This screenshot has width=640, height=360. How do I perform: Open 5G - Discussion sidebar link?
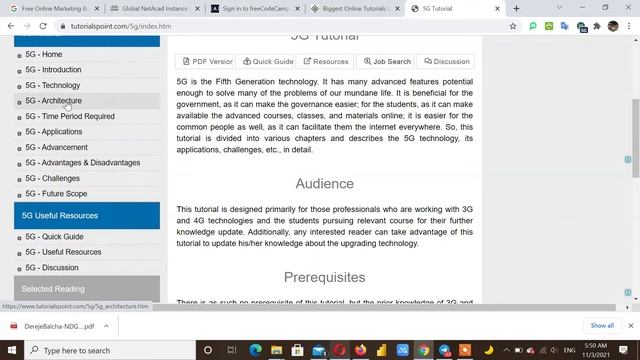52,268
